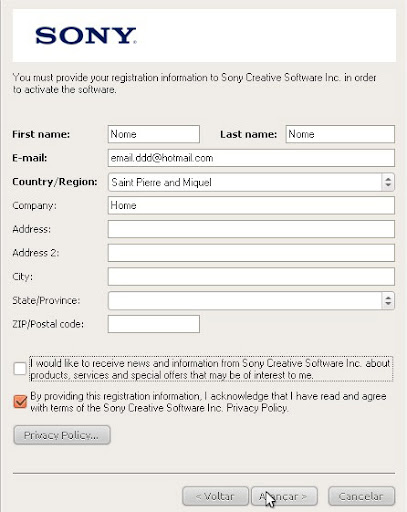
Task: Click the privacy acknowledgement text
Action: tap(208, 402)
